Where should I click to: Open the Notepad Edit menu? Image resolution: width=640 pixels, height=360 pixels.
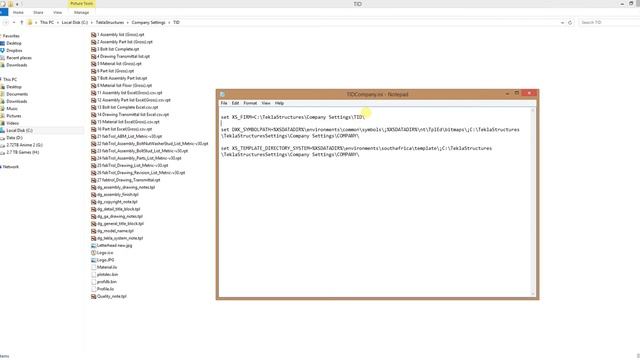[236, 103]
